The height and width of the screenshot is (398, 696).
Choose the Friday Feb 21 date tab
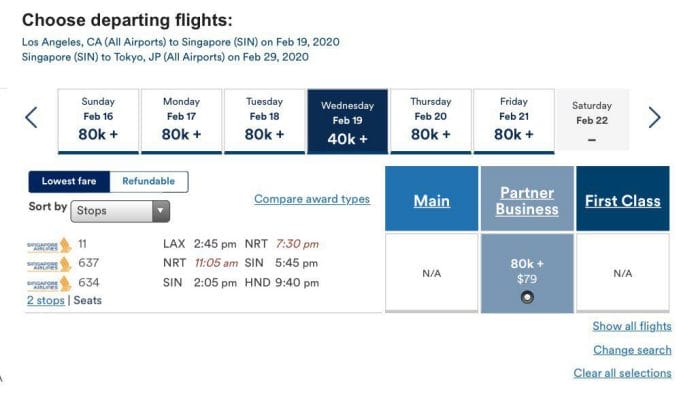tap(514, 121)
